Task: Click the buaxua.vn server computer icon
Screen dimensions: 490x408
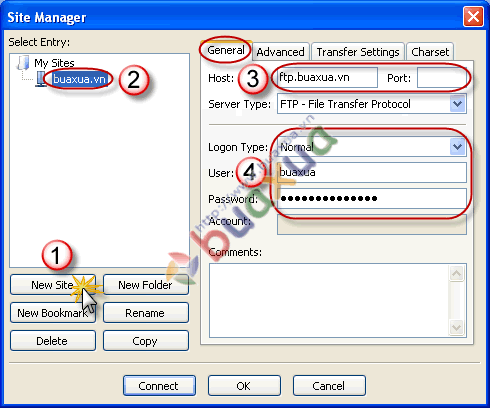Action: (41, 79)
